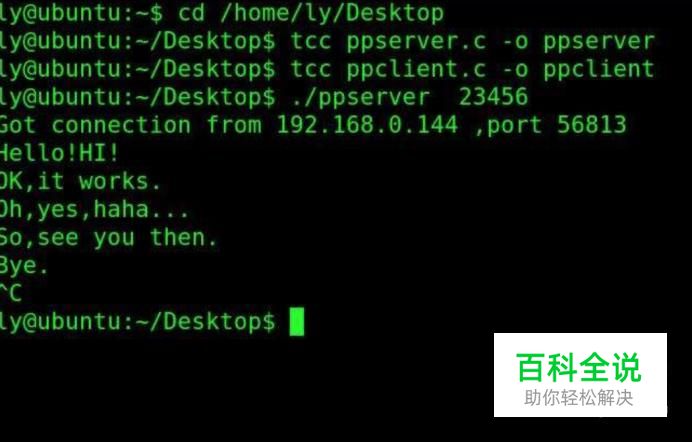Click the IP address 192.168.0.144
The height and width of the screenshot is (442, 692).
pos(367,125)
